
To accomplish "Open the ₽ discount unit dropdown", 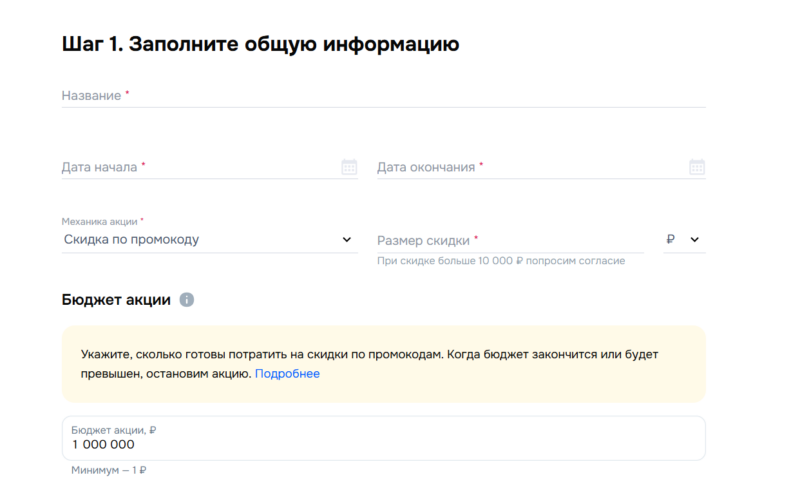I will click(684, 239).
